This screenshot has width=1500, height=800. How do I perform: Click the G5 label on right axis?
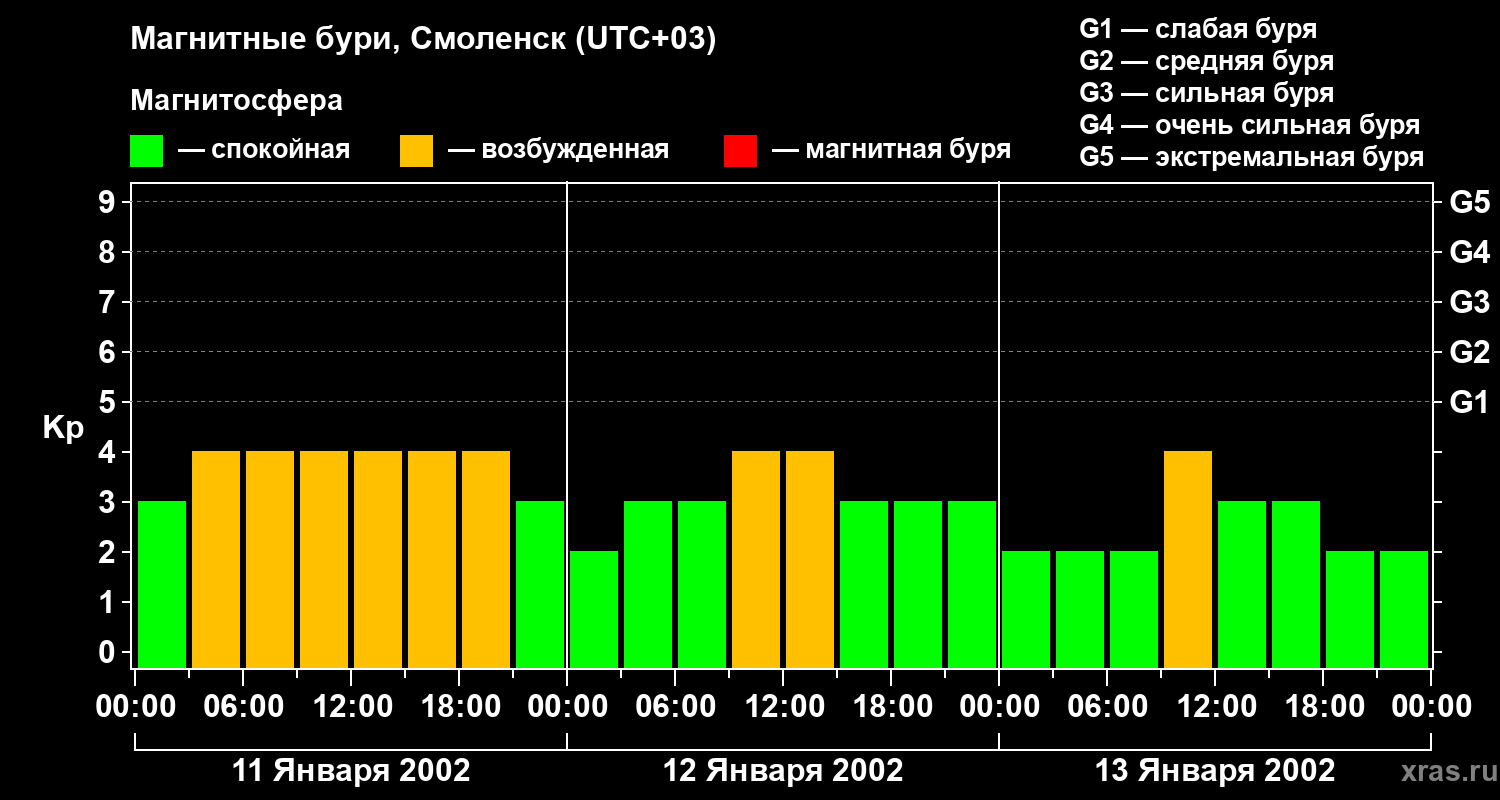pos(1469,202)
